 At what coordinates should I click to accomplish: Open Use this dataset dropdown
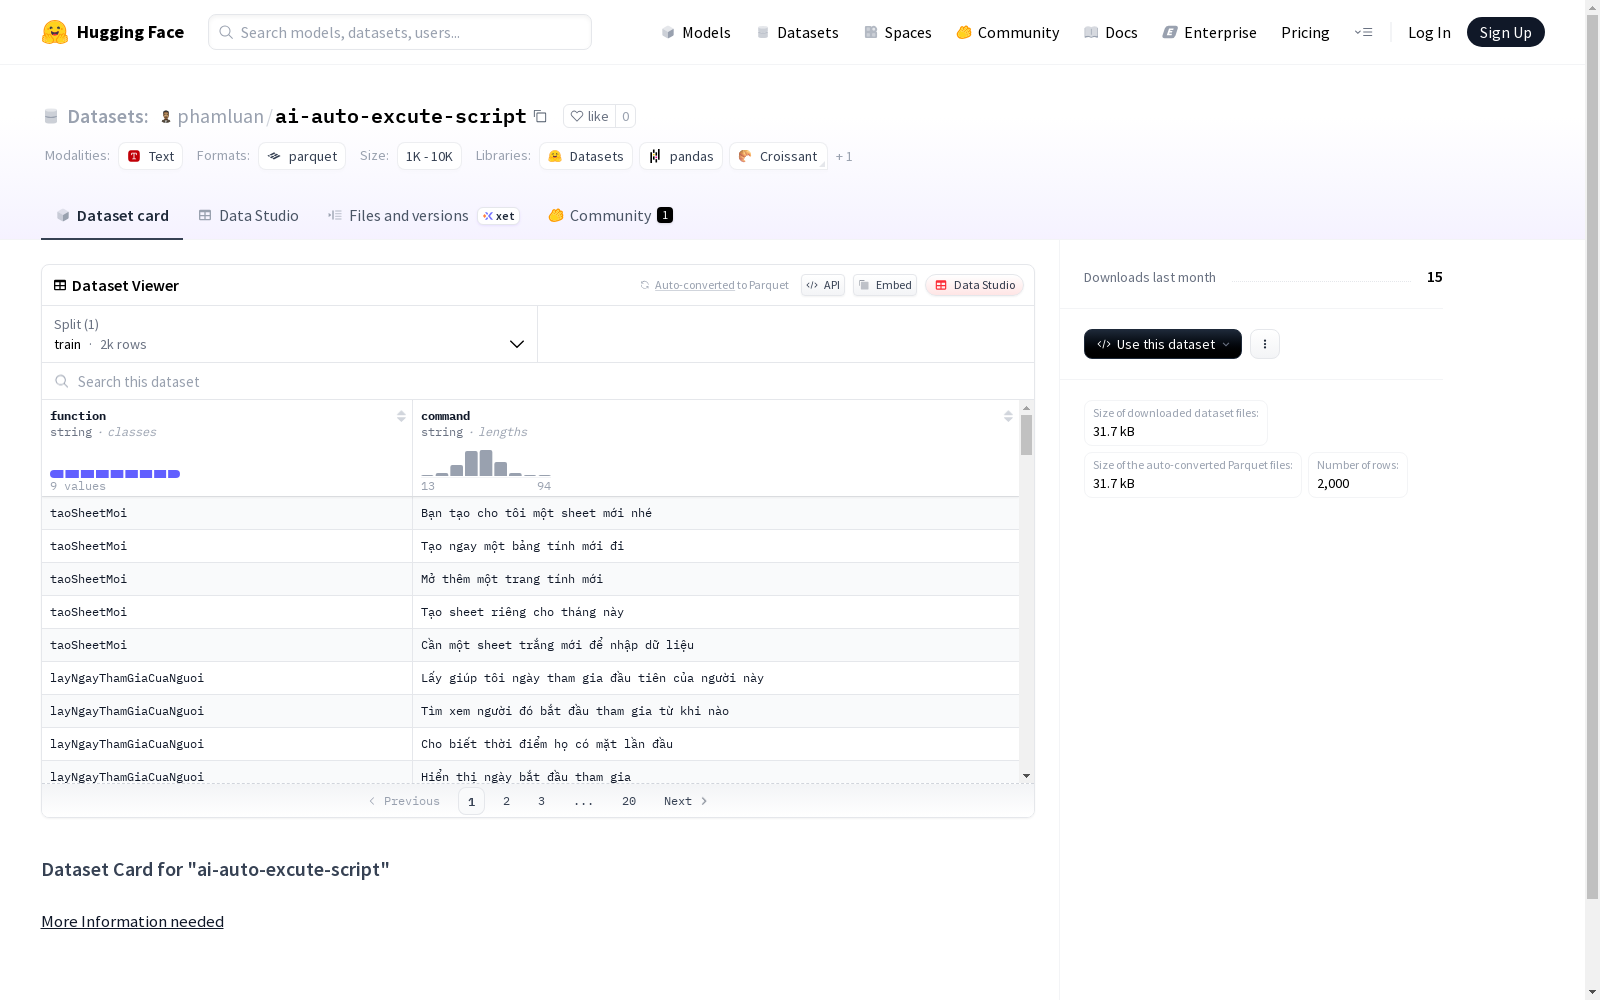coord(1163,344)
